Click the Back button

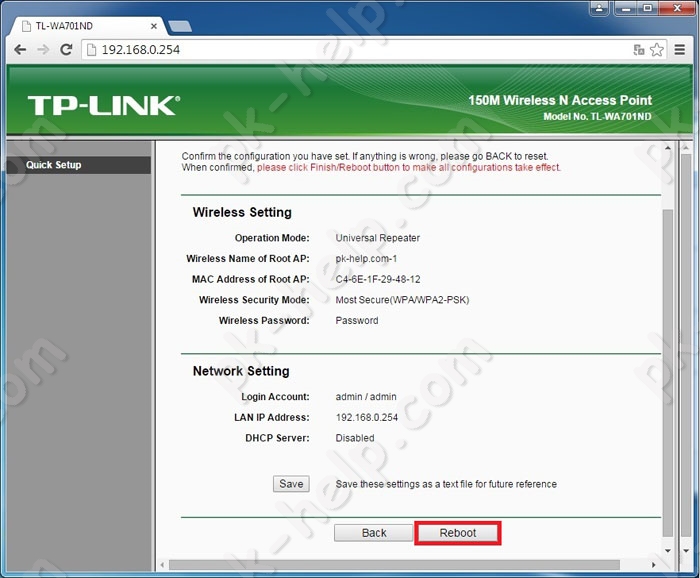point(374,533)
